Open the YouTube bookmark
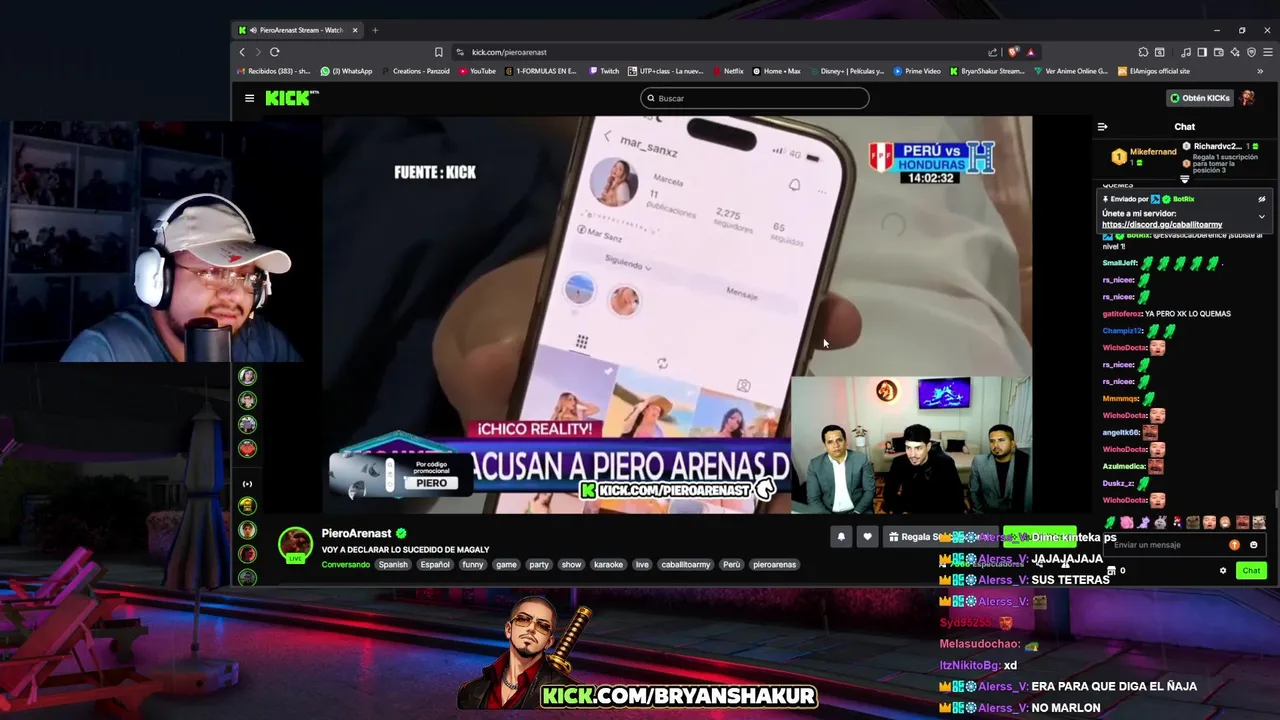The image size is (1280, 720). pos(477,71)
